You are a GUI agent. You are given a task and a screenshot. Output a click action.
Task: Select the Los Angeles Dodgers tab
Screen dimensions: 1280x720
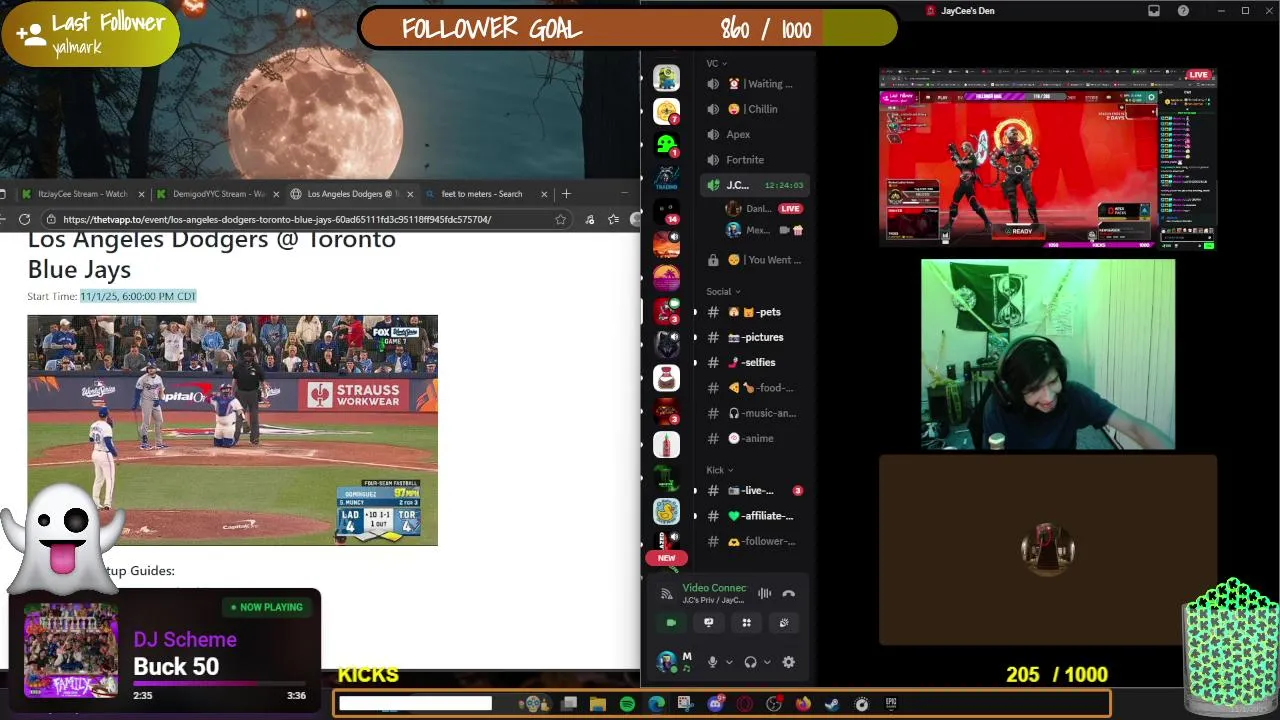(x=351, y=194)
